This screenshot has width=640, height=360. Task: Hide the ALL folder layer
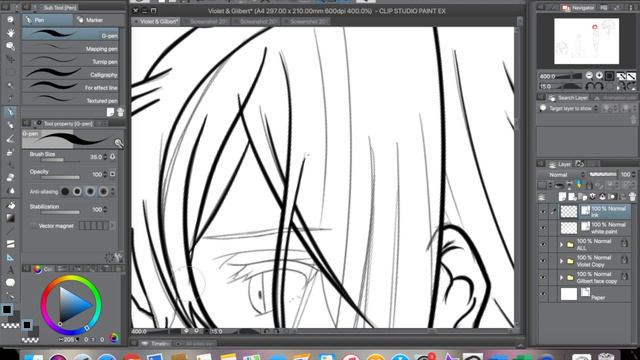(543, 244)
